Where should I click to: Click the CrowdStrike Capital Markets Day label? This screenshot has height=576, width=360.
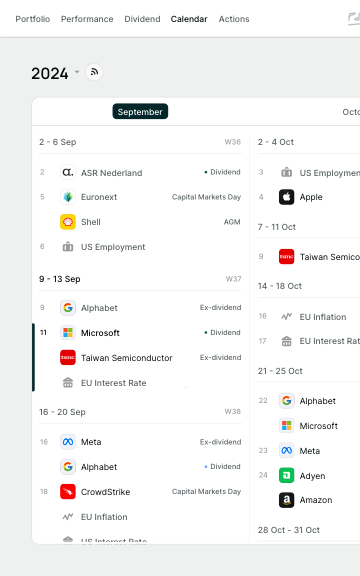click(206, 492)
